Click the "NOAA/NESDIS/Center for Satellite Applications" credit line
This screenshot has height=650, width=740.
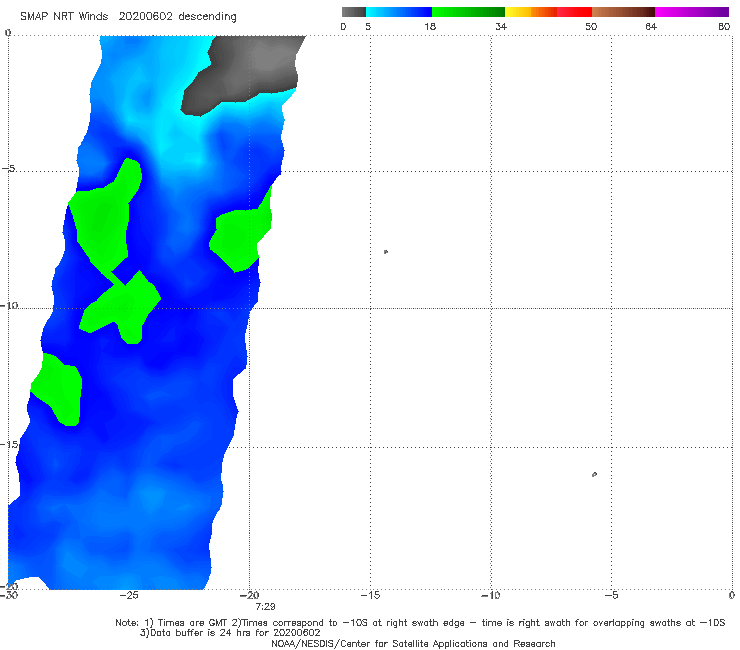pyautogui.click(x=413, y=644)
